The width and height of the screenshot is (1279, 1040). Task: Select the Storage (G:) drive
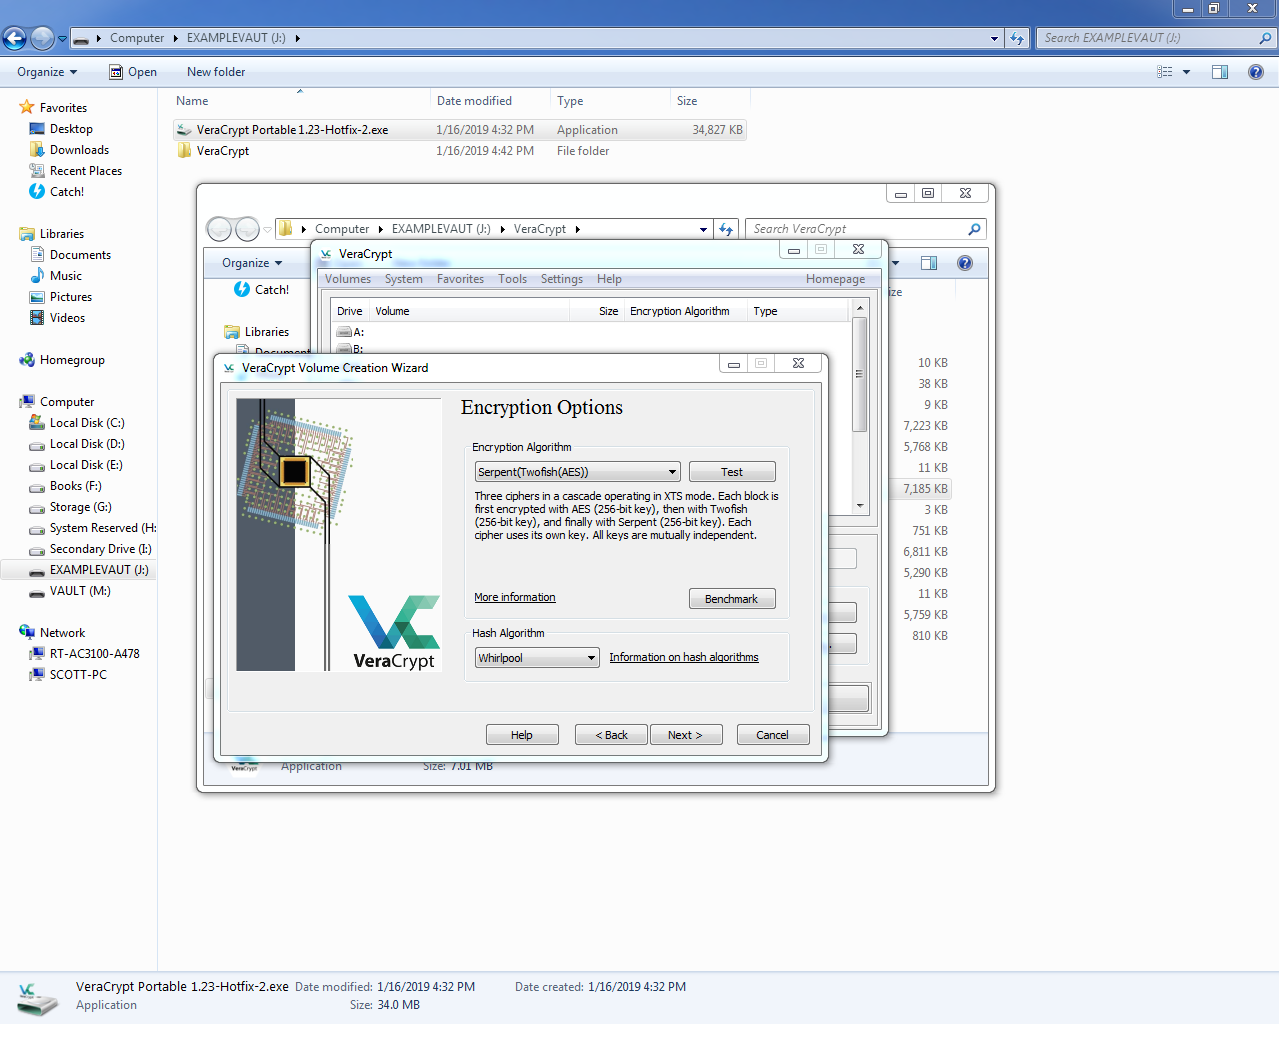point(71,507)
